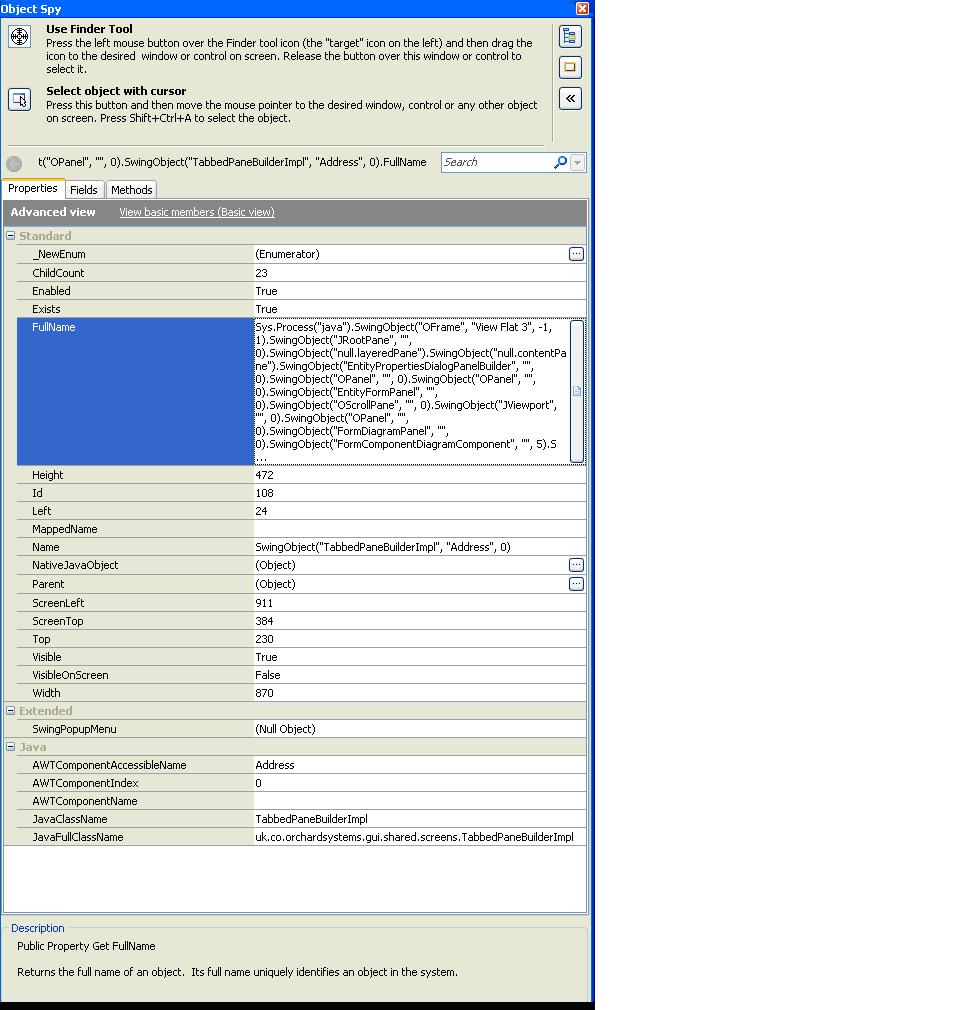This screenshot has height=1010, width=960.
Task: Click the uk.co.orchardsystems full class name value
Action: [x=414, y=837]
